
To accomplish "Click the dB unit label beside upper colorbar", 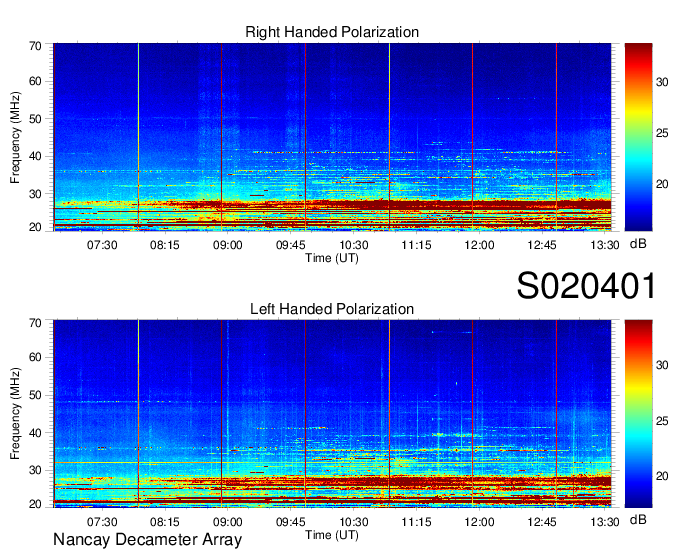I will pyautogui.click(x=638, y=244).
